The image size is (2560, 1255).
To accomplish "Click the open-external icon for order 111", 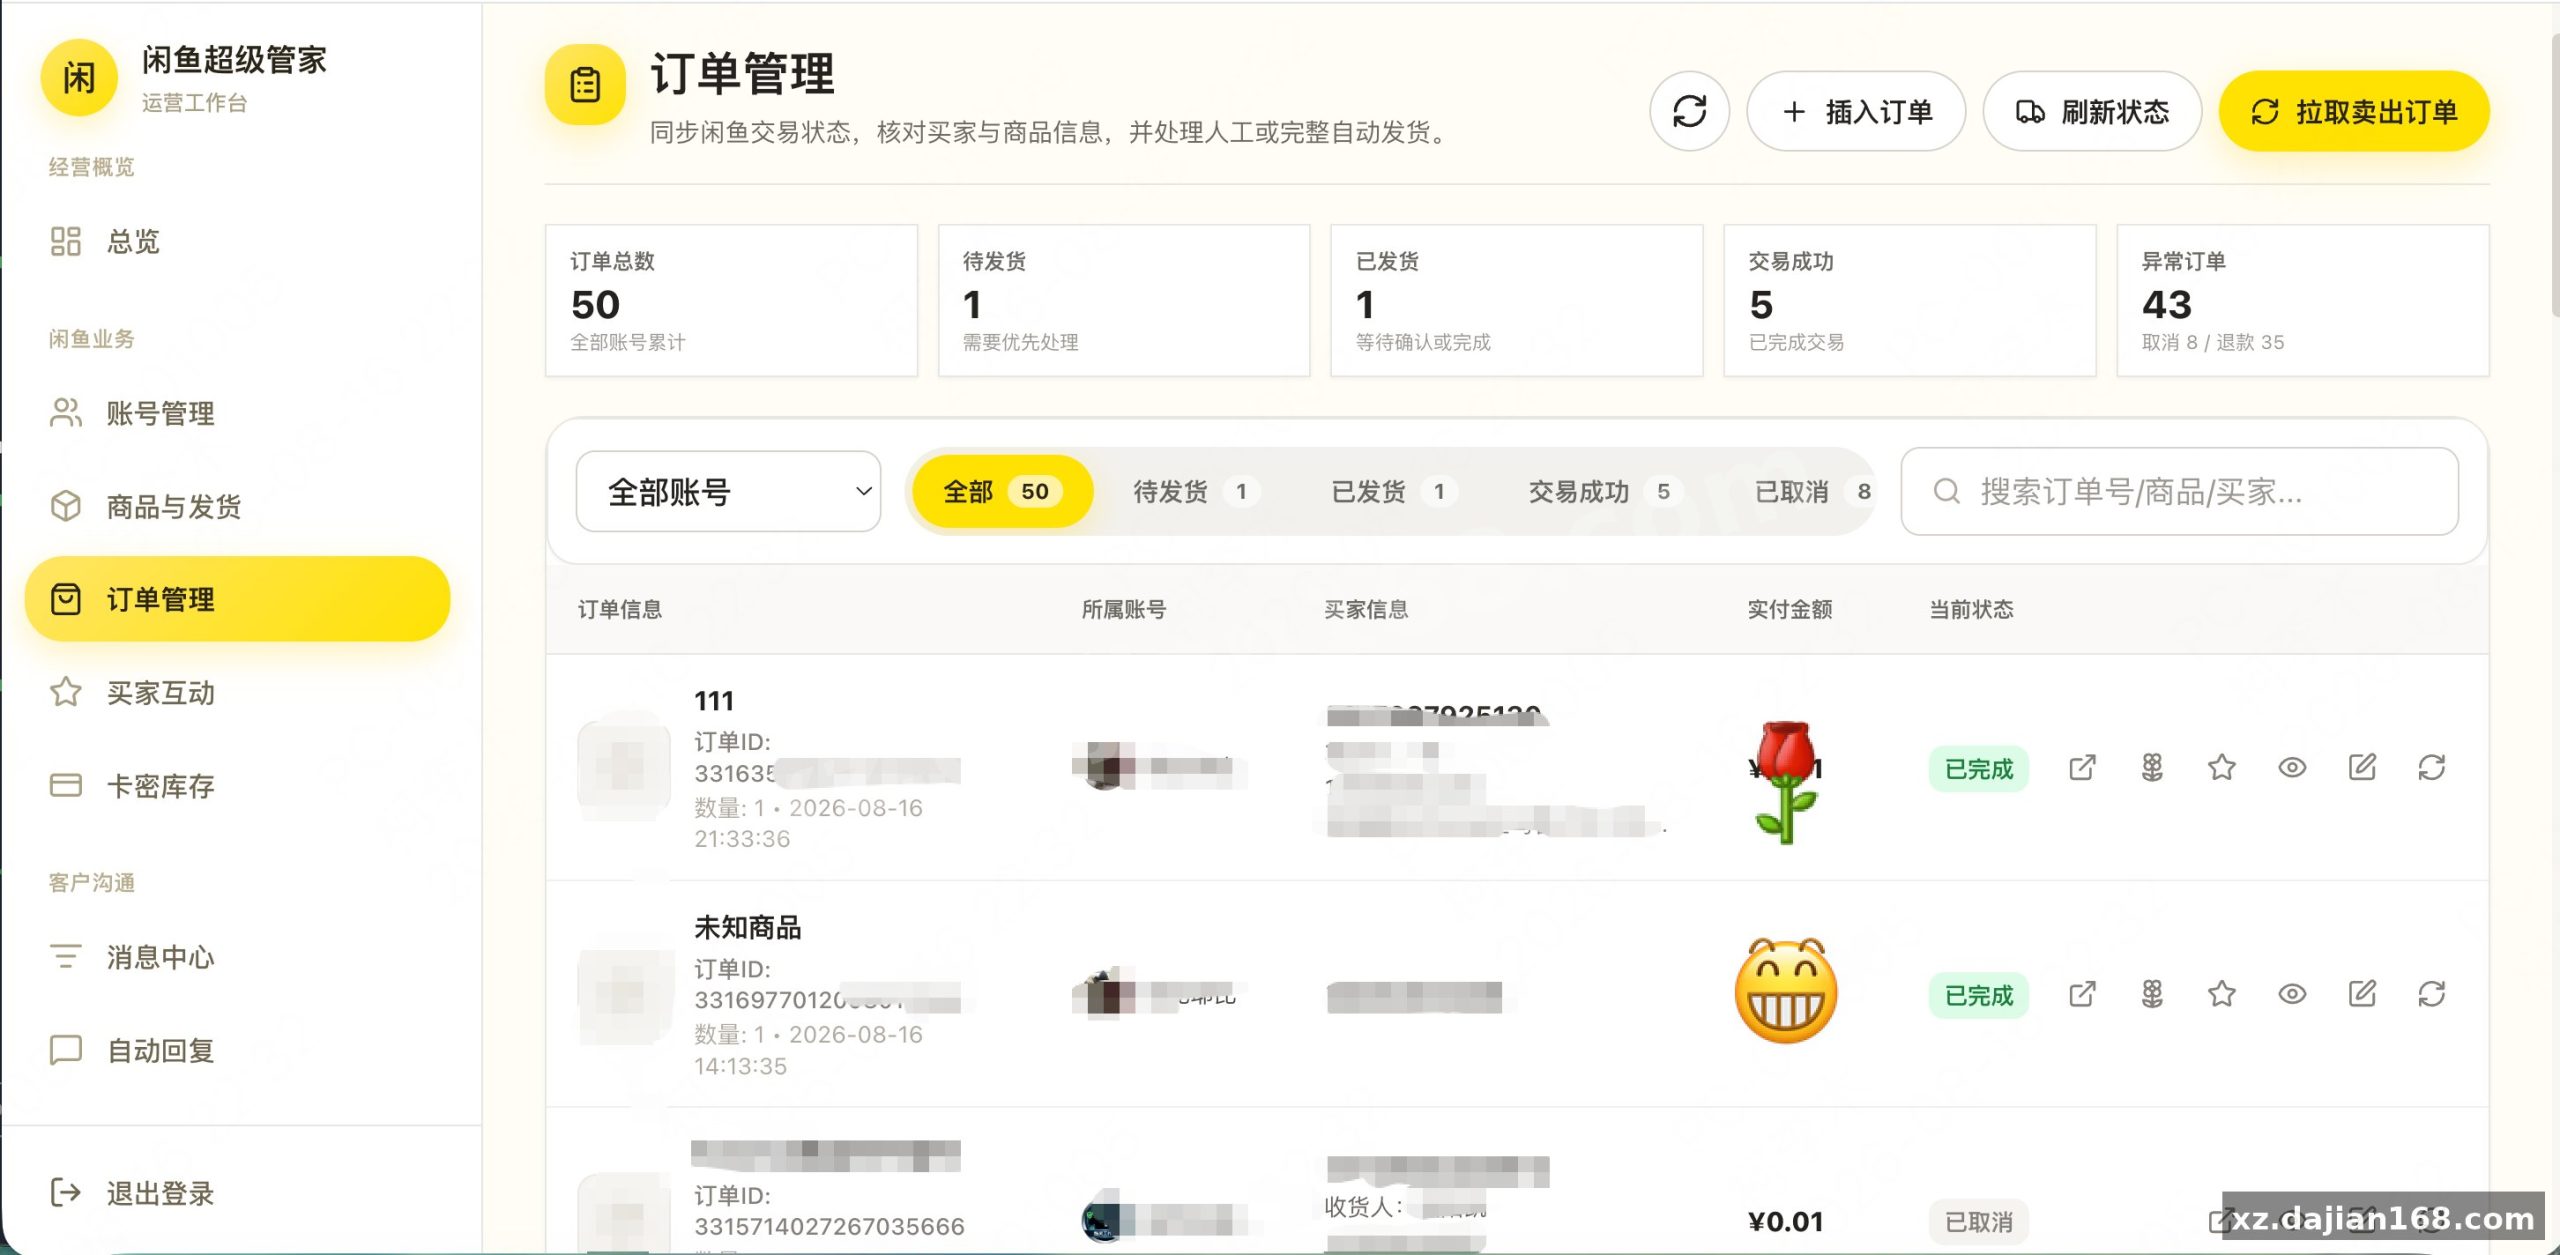I will (2082, 768).
